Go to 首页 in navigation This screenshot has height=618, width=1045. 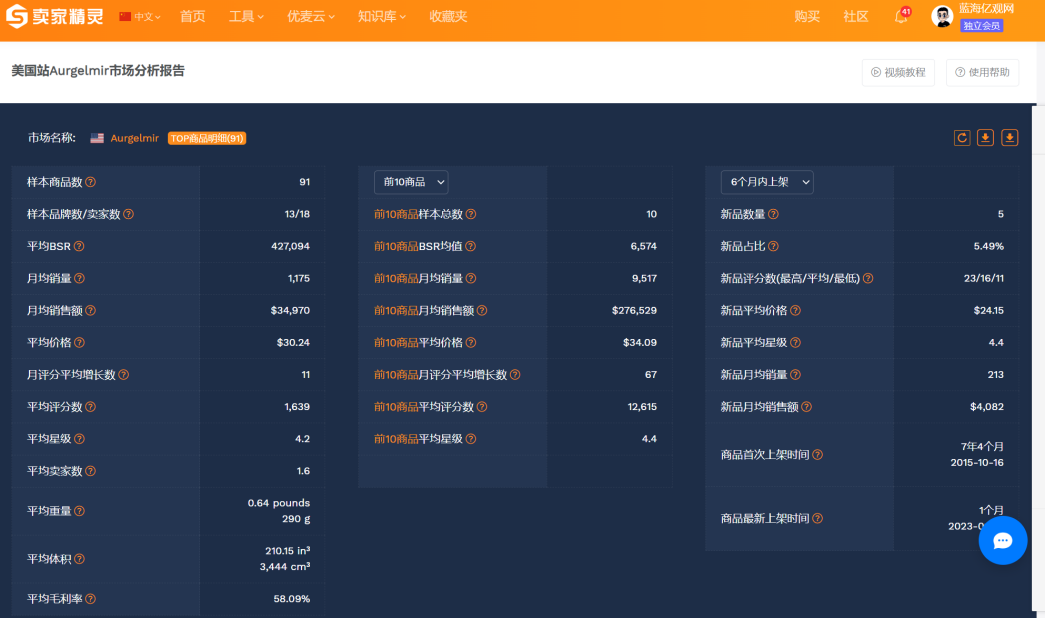click(192, 17)
